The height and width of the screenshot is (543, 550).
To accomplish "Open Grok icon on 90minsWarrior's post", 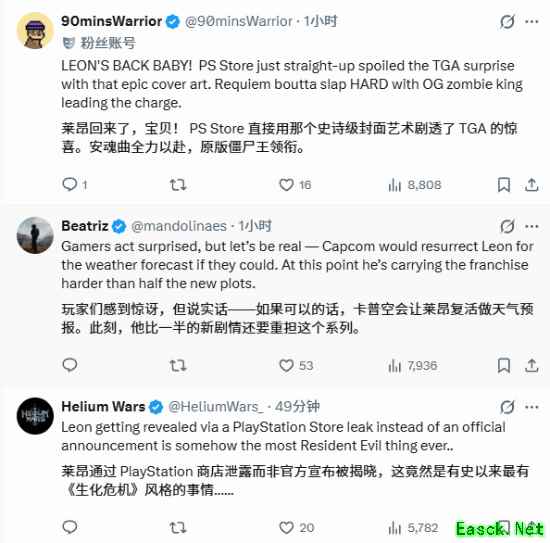I will 507,22.
